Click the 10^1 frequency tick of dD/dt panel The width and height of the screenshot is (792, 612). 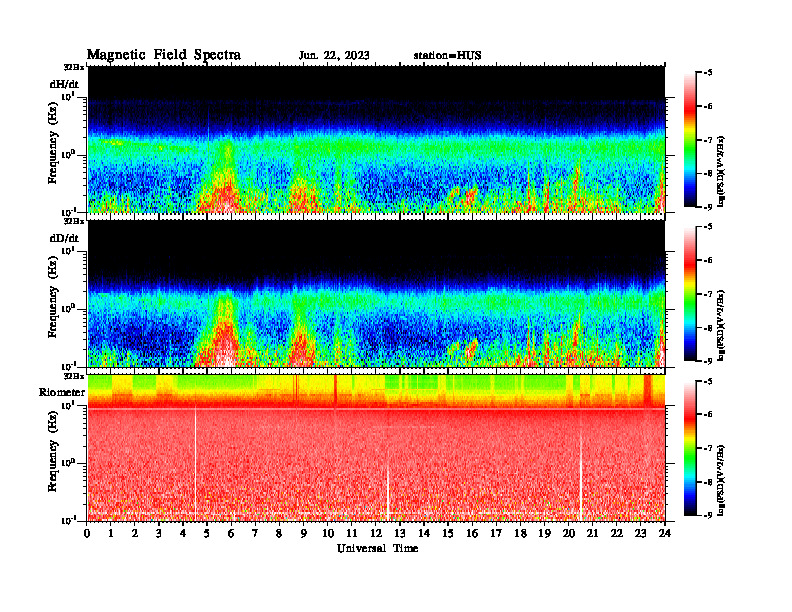tap(68, 250)
